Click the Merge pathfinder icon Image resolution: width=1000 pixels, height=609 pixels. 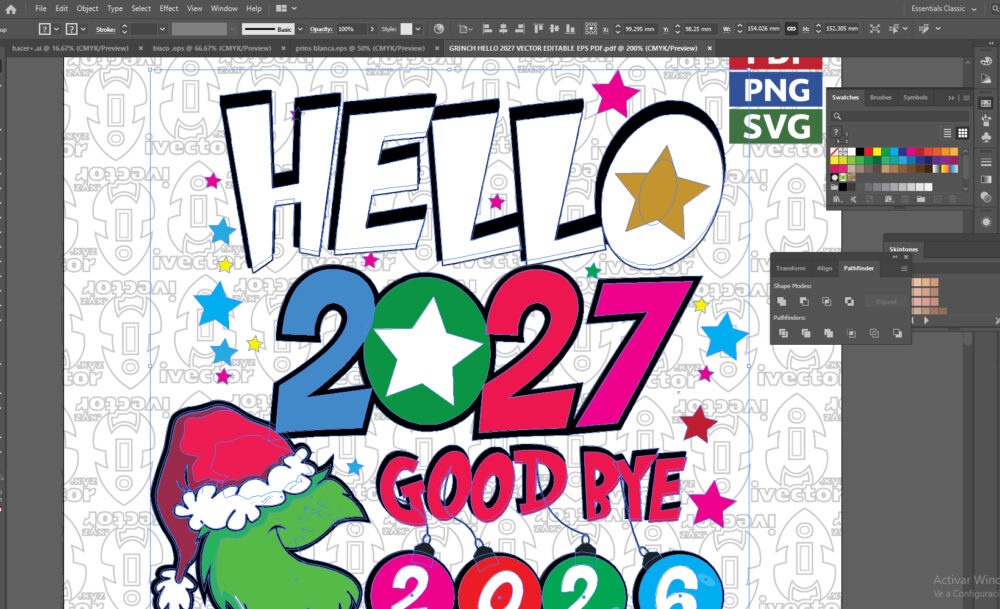(x=828, y=334)
